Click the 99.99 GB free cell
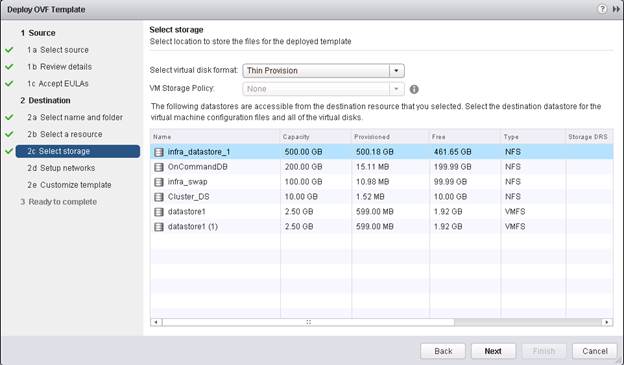 450,182
